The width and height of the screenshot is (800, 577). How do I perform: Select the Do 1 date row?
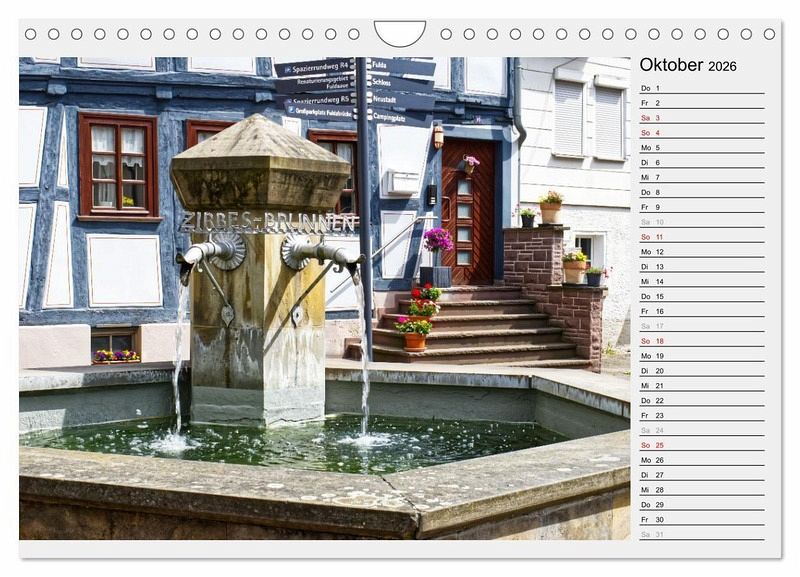pyautogui.click(x=701, y=88)
